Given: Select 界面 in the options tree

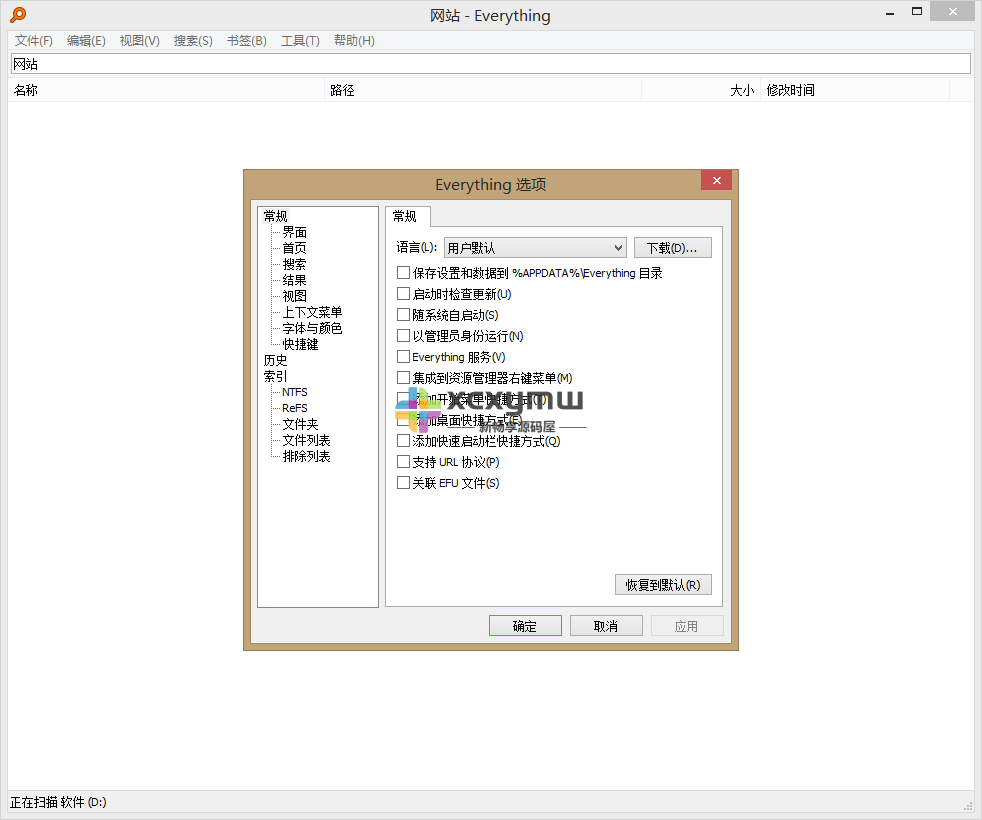Looking at the screenshot, I should coord(293,231).
